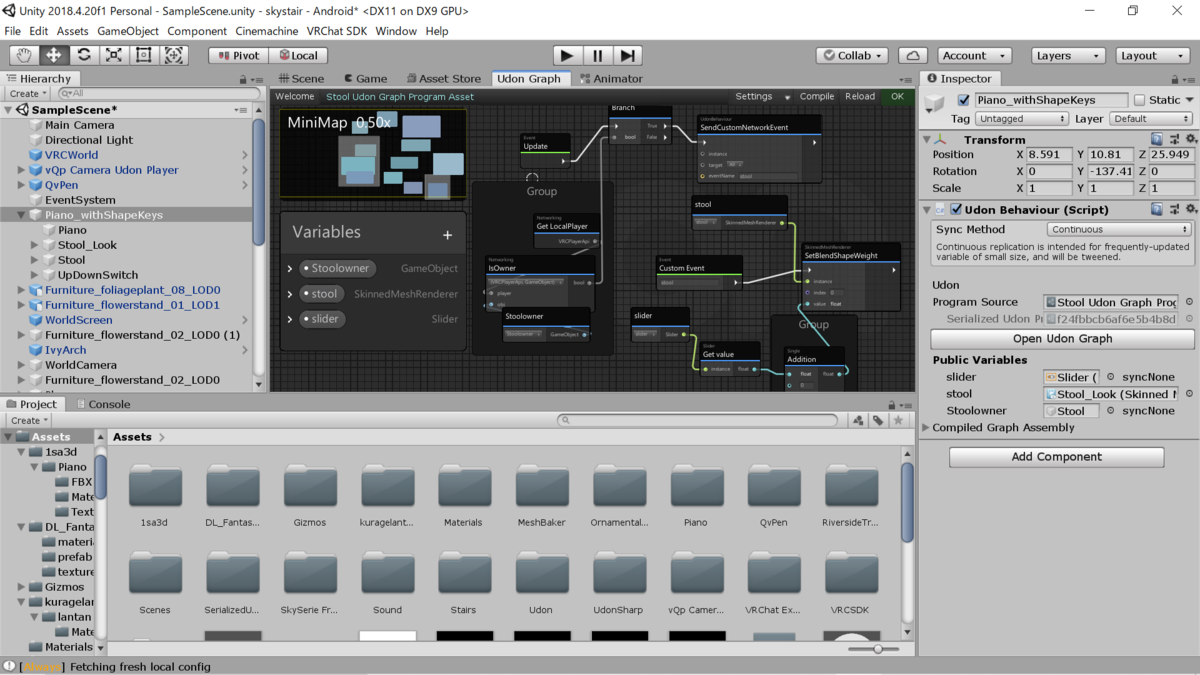Click the Play button

pyautogui.click(x=567, y=56)
